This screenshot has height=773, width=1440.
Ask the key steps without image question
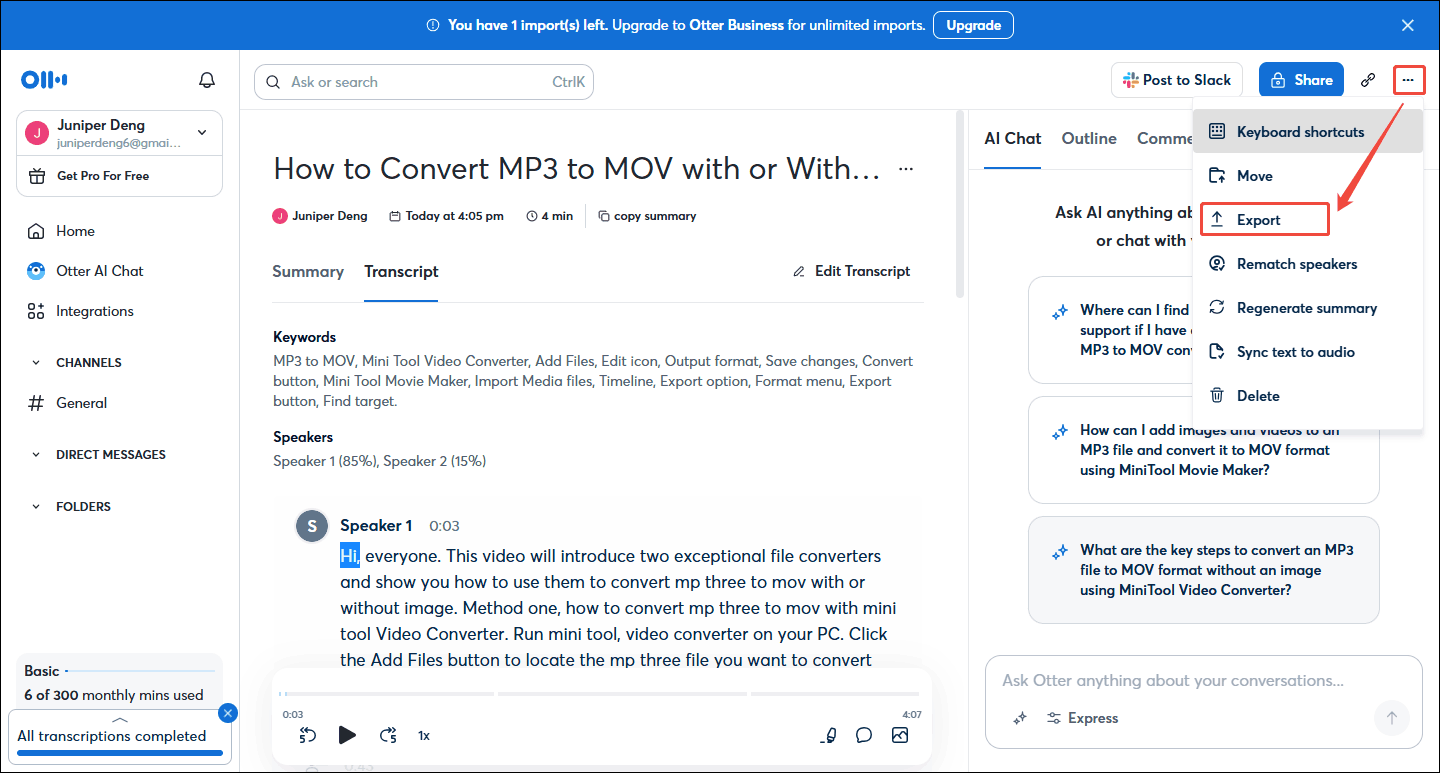point(1204,570)
